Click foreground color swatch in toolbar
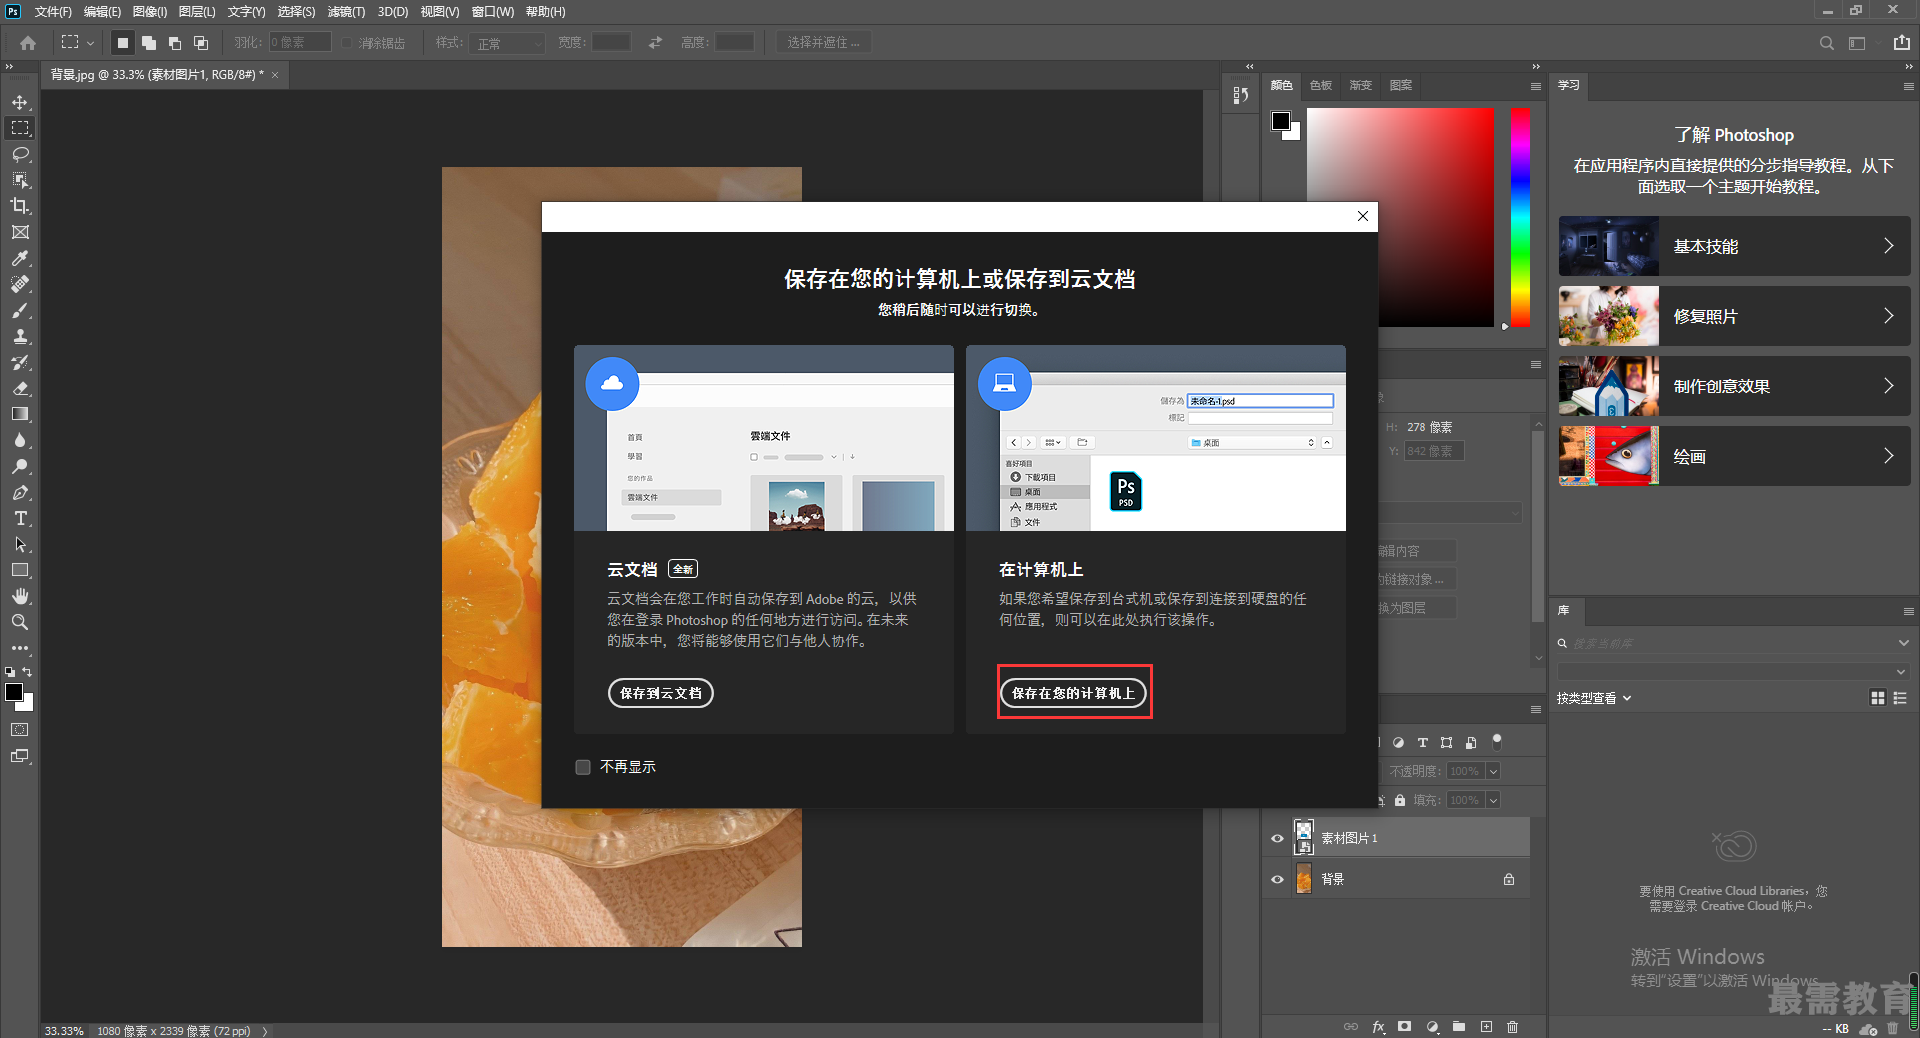The width and height of the screenshot is (1920, 1038). pos(14,692)
